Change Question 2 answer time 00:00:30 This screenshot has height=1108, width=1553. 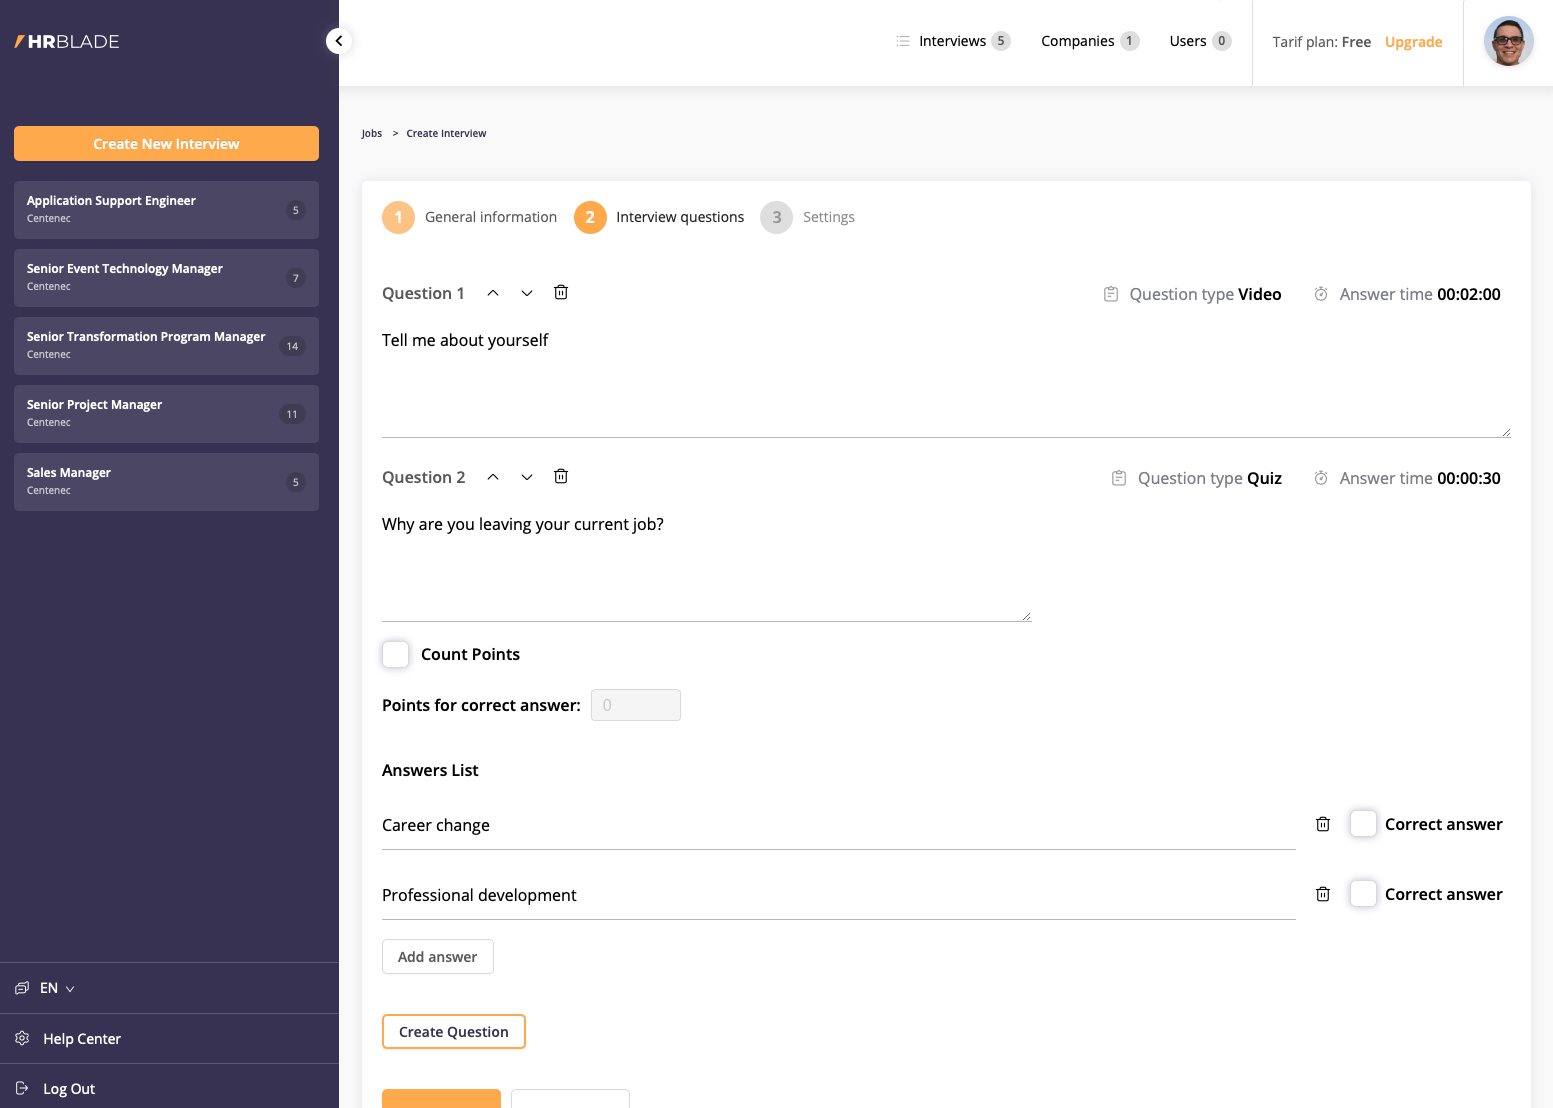[1467, 478]
